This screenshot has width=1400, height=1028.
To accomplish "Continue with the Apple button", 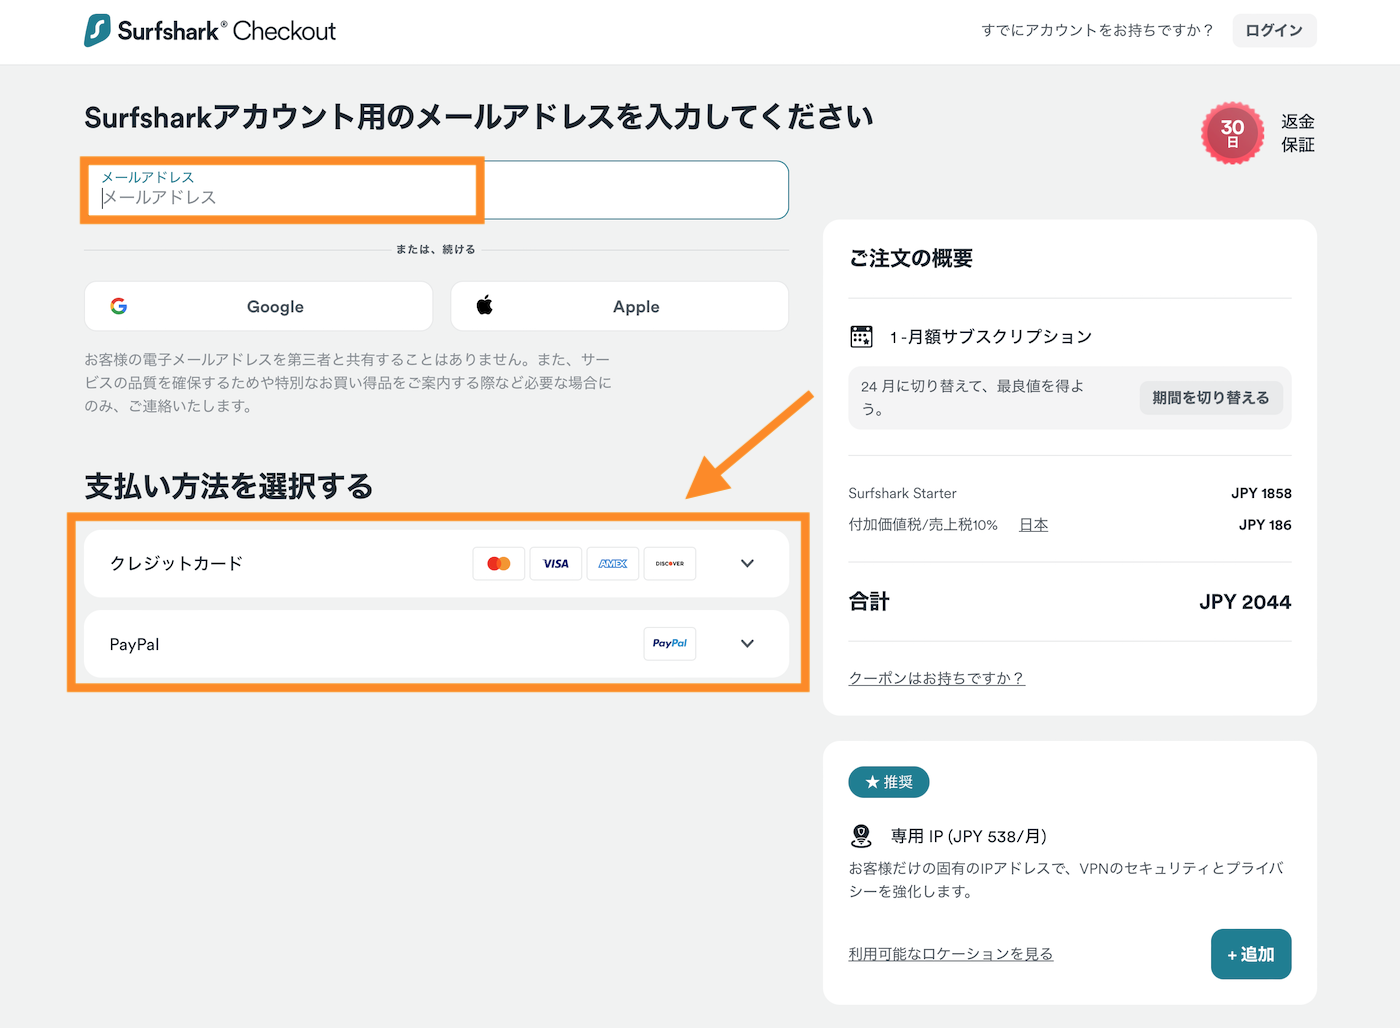I will click(x=619, y=306).
